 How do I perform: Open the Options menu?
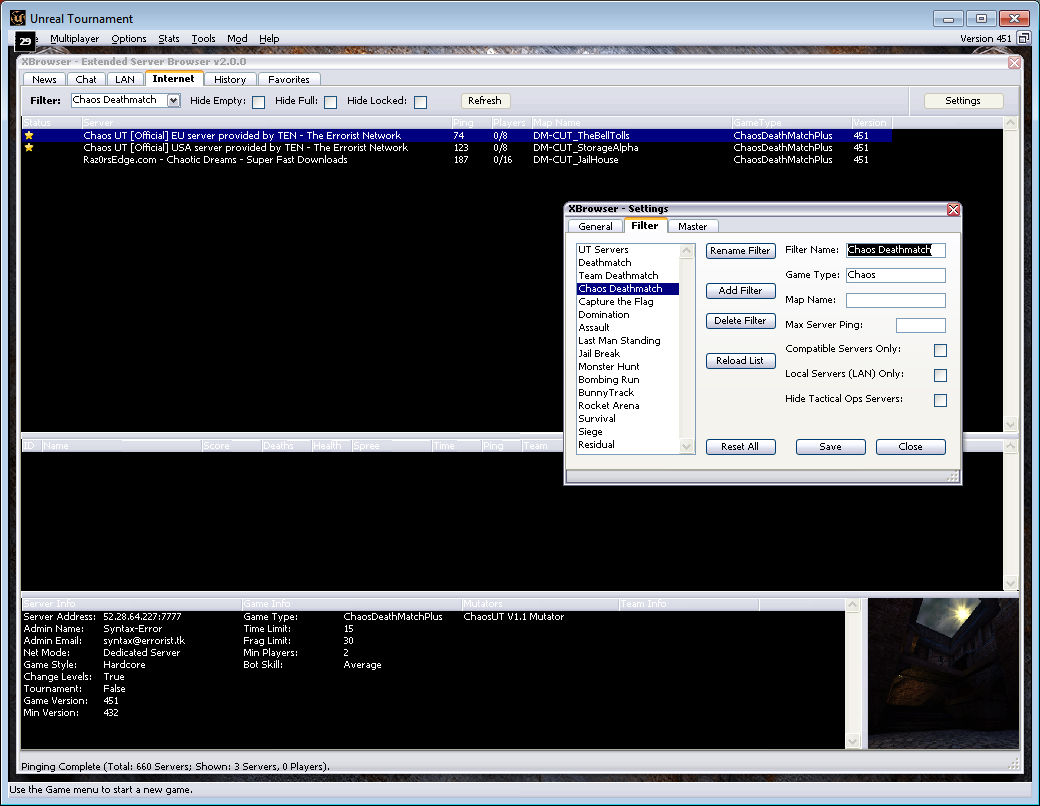[x=129, y=38]
